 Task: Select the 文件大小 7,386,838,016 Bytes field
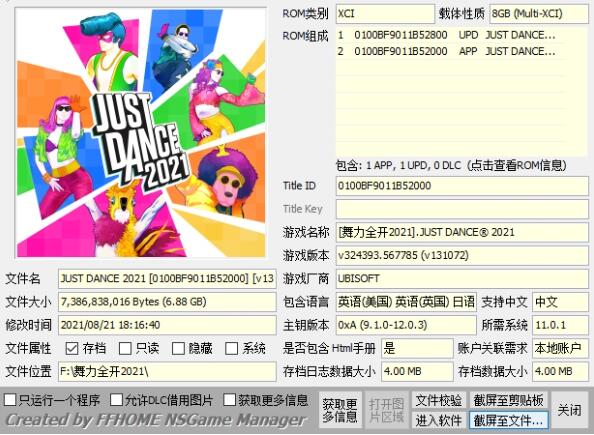coord(167,302)
